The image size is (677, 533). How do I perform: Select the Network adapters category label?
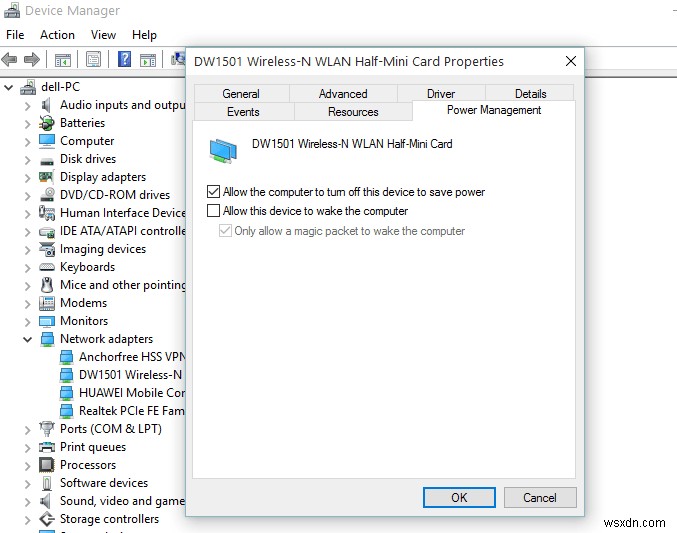[107, 339]
